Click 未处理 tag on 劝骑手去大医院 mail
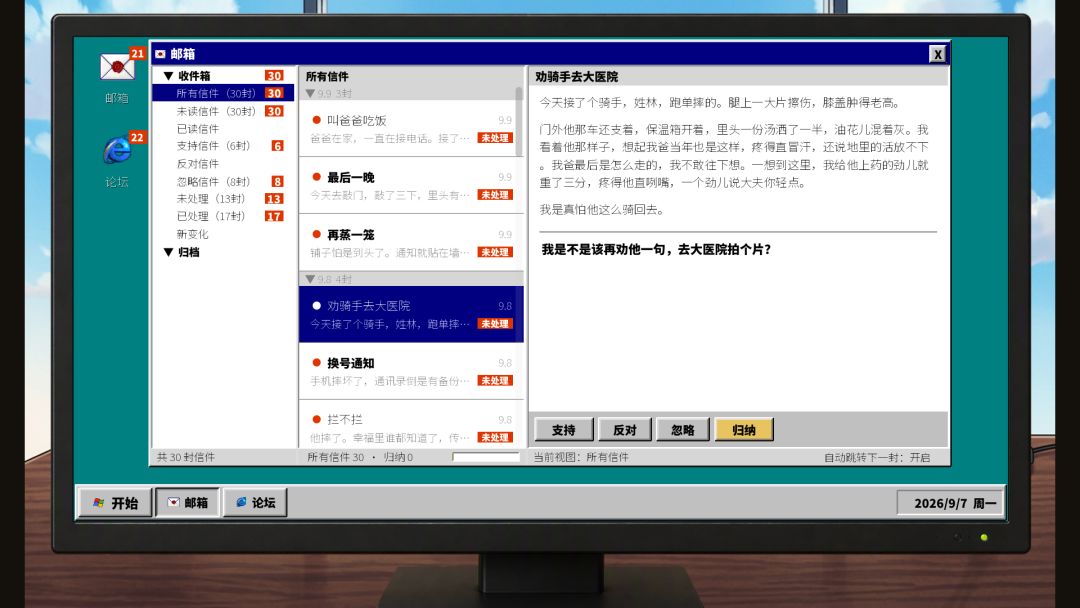This screenshot has width=1080, height=608. pos(495,324)
